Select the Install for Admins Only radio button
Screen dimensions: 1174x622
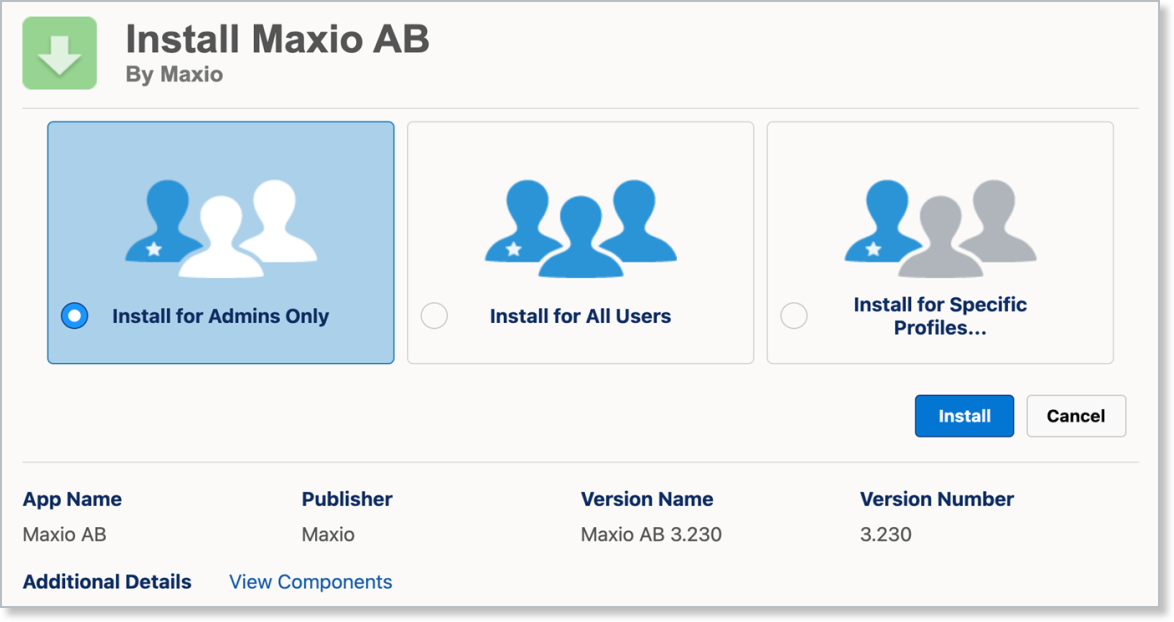click(75, 316)
